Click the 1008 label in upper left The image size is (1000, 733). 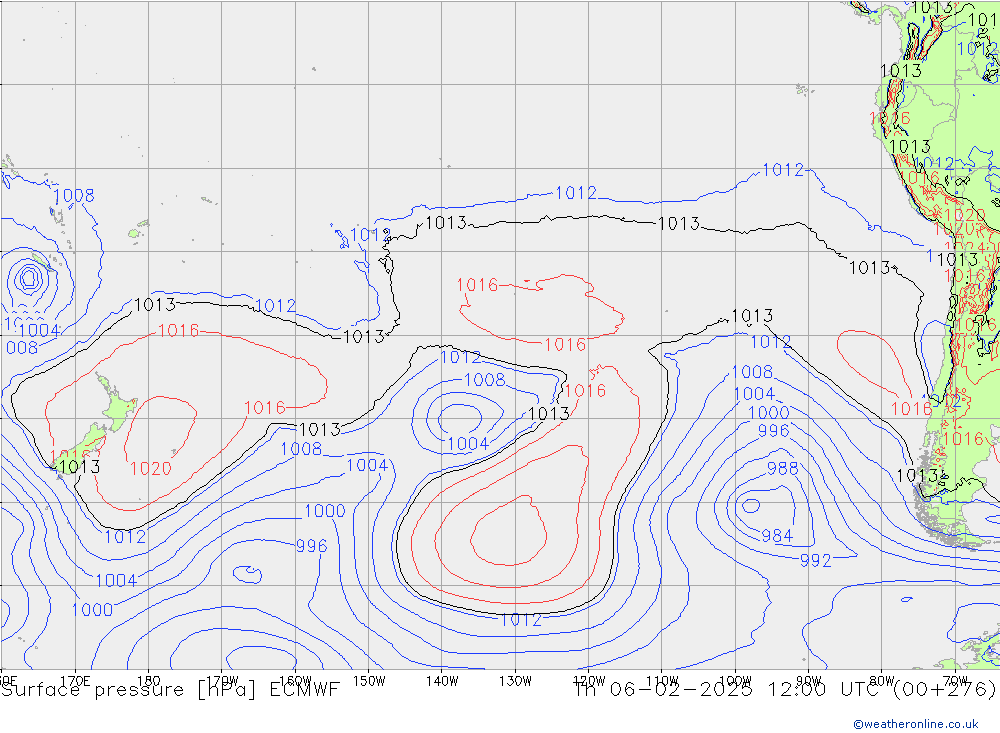(x=73, y=196)
